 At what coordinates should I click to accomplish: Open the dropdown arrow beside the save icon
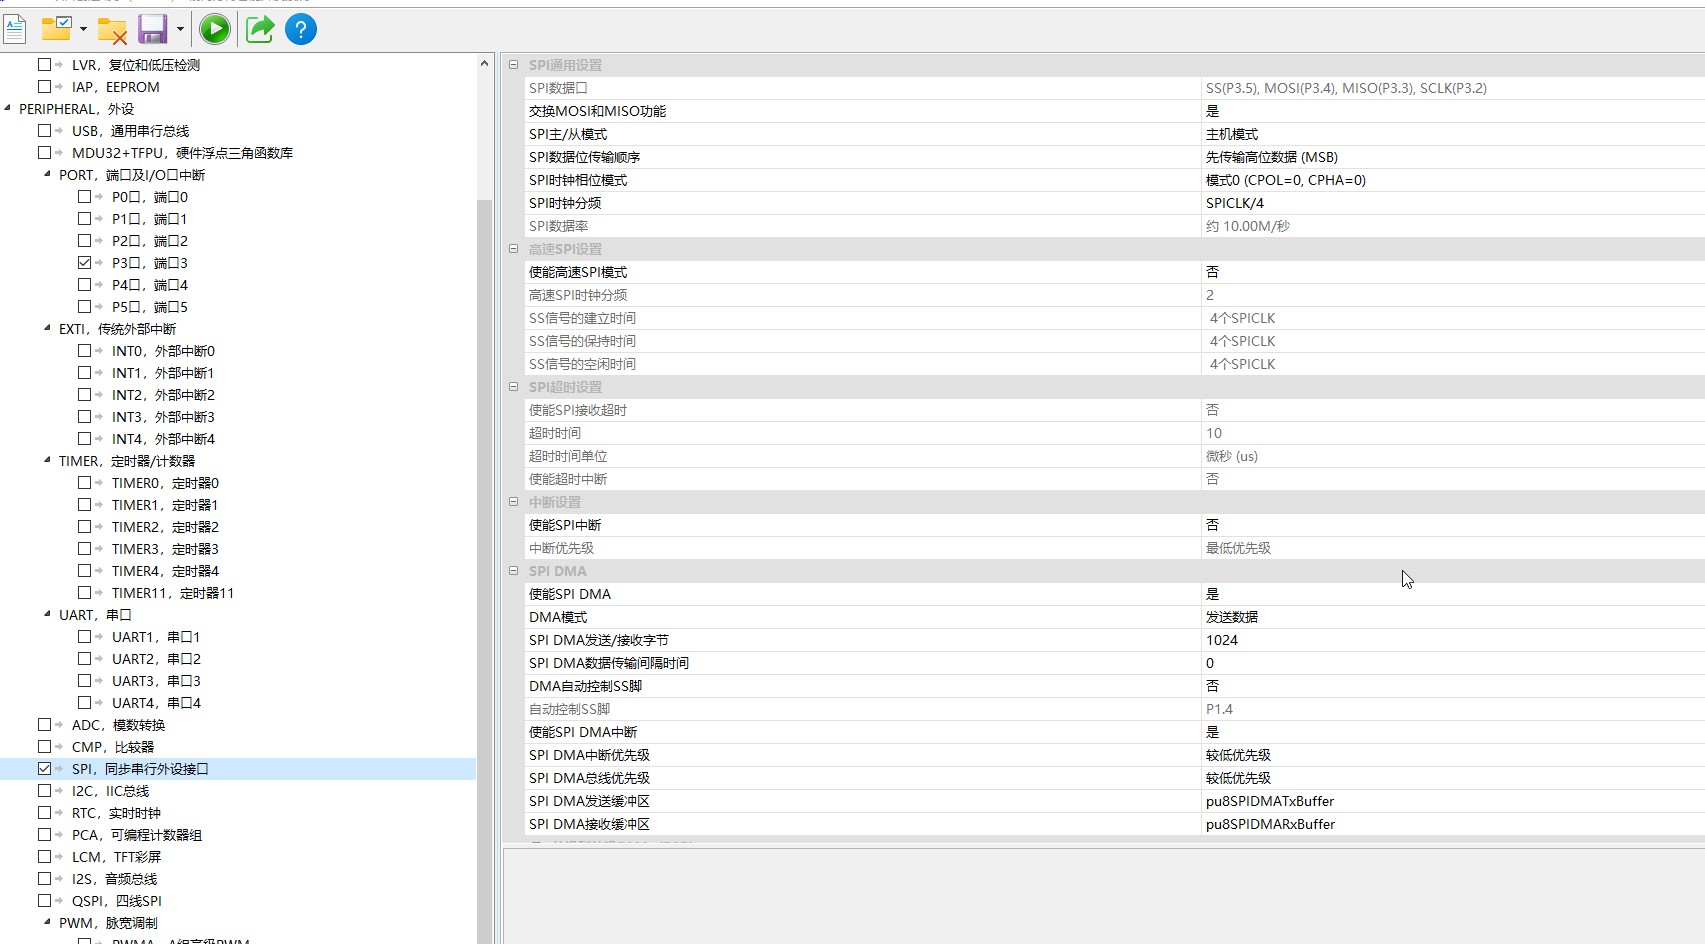pos(180,29)
